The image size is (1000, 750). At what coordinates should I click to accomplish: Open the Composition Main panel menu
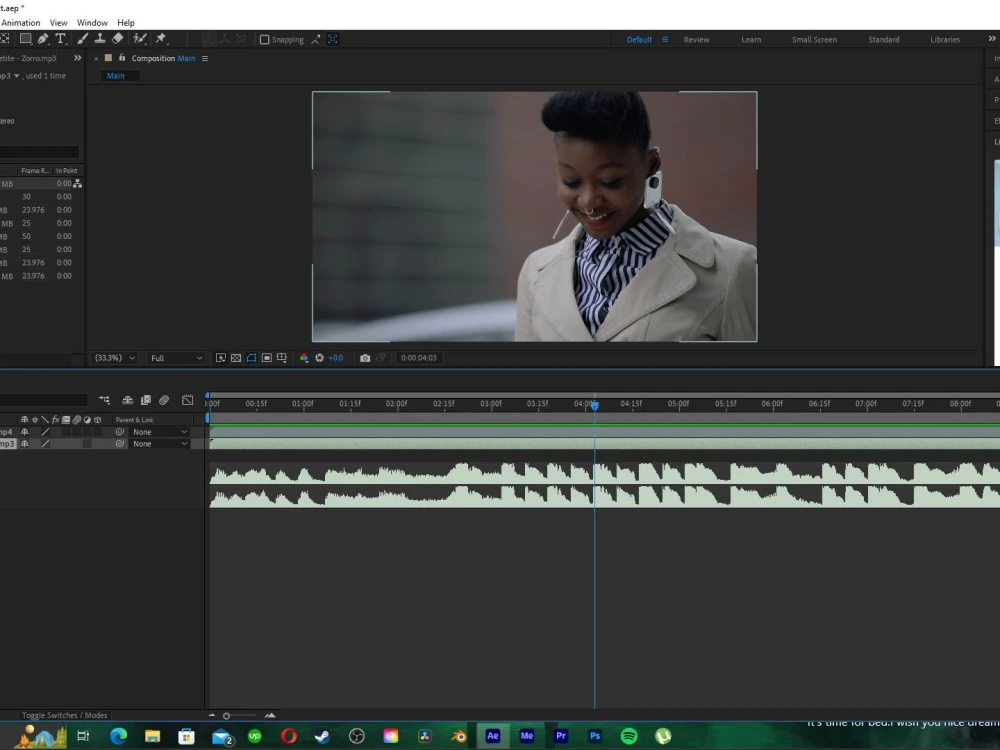click(x=205, y=59)
